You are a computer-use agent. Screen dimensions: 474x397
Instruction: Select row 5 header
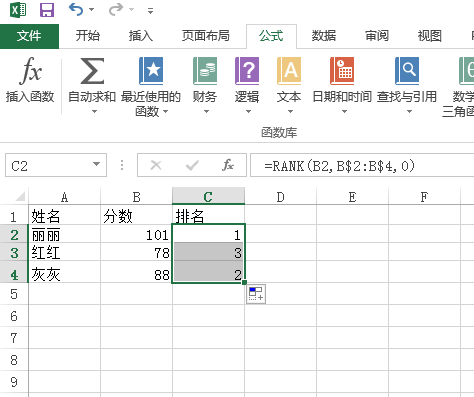(14, 294)
